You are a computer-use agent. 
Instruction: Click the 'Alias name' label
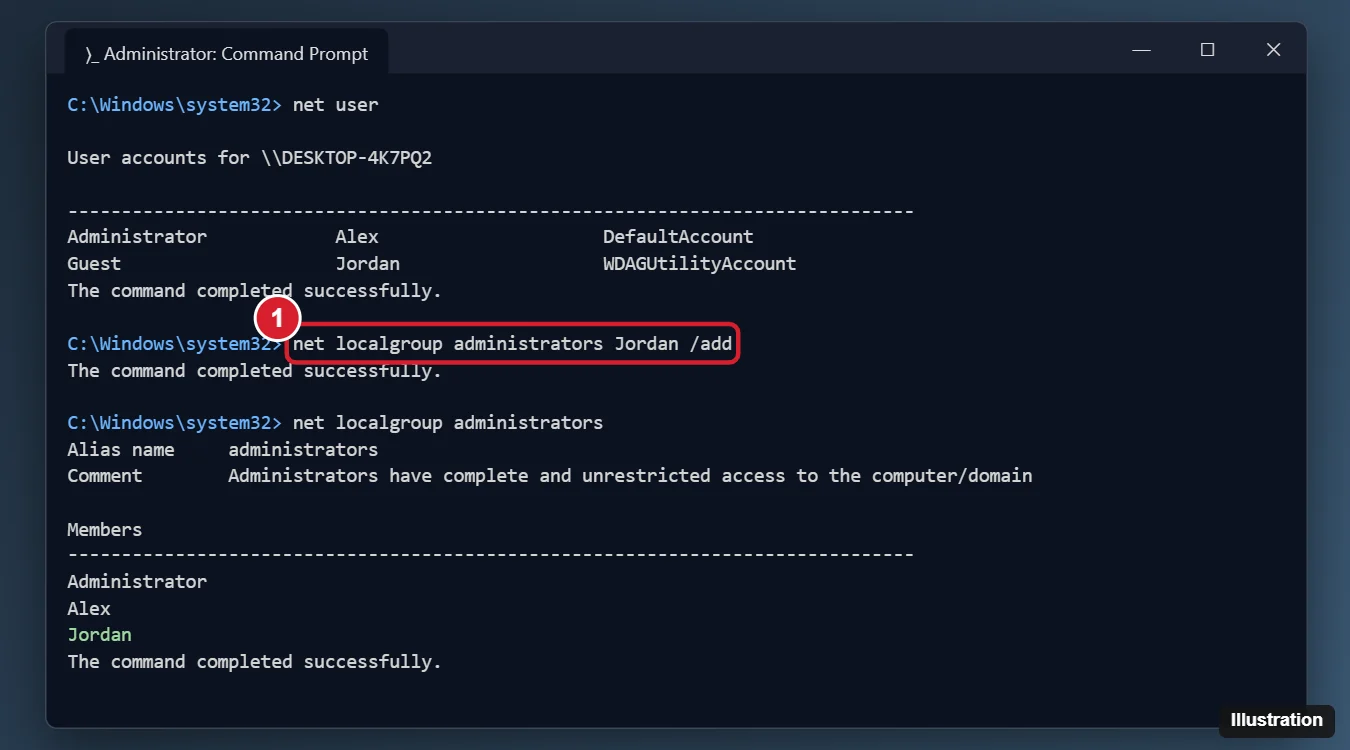[x=121, y=450]
